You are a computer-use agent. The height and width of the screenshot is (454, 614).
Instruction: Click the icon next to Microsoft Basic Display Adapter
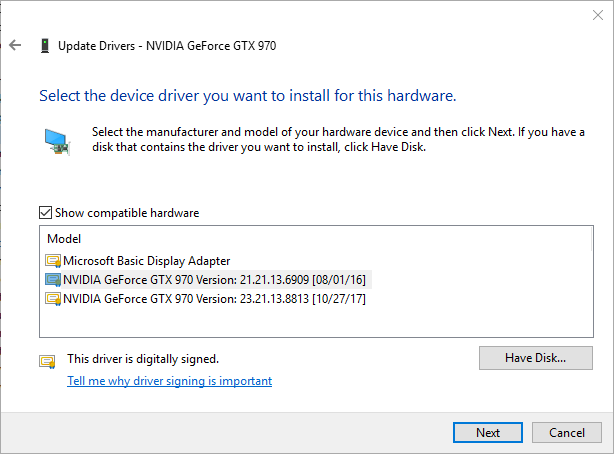point(53,261)
